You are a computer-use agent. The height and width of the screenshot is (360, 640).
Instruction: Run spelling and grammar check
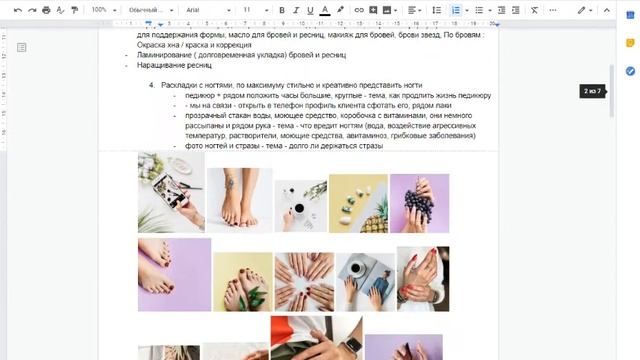tap(60, 10)
